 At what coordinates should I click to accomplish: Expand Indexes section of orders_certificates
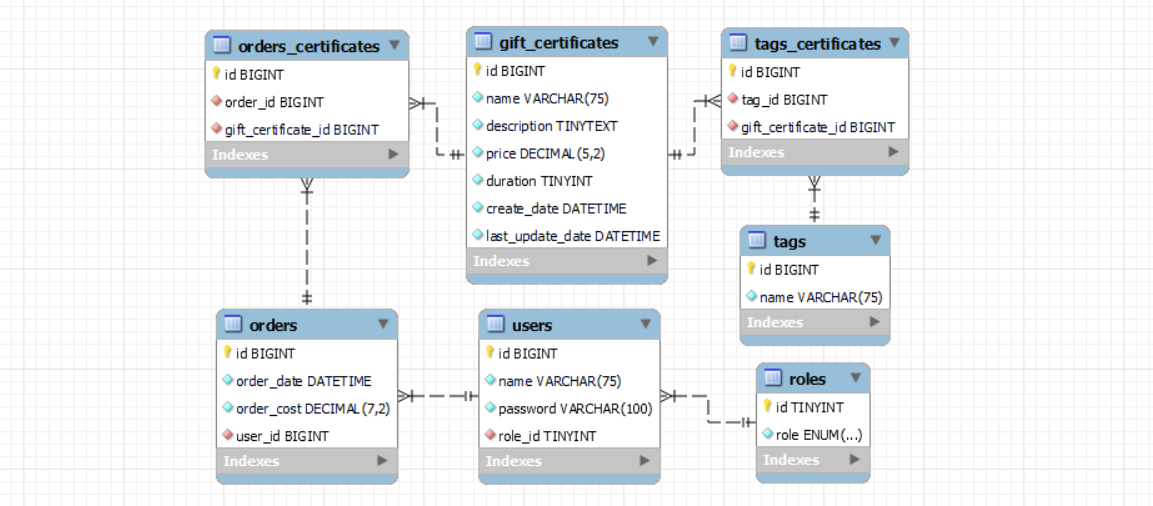coord(393,154)
